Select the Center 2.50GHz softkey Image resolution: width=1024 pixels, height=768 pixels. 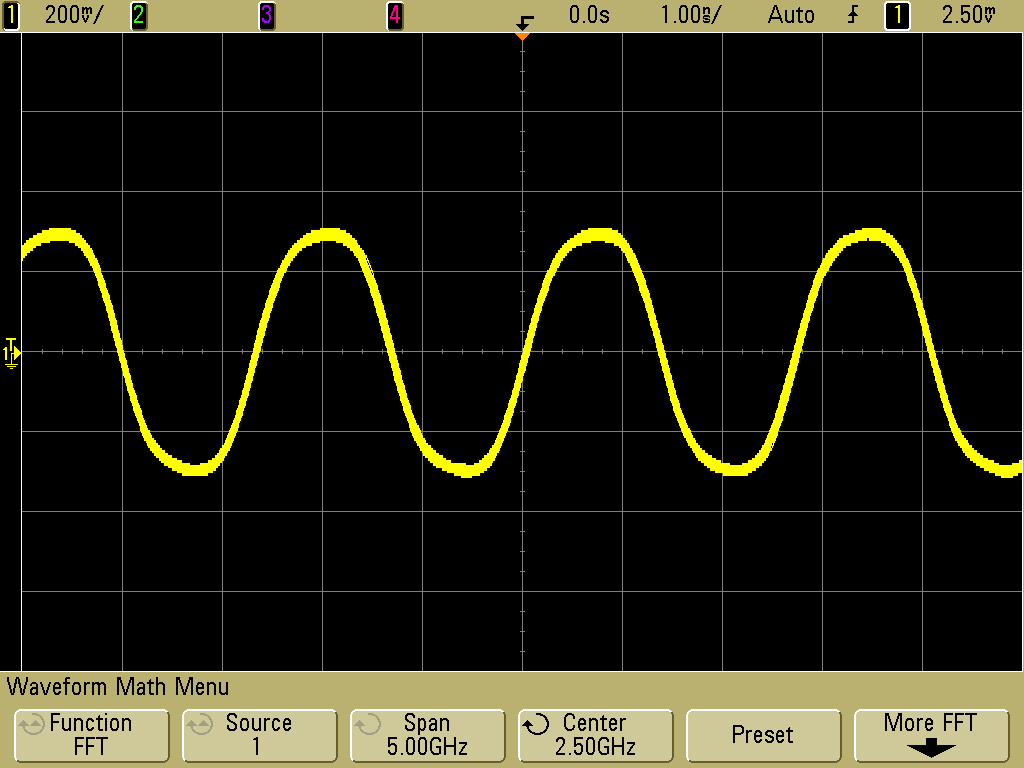click(595, 735)
